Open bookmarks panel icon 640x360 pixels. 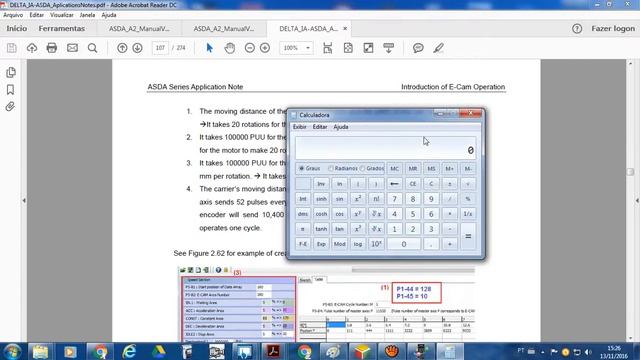pyautogui.click(x=11, y=90)
